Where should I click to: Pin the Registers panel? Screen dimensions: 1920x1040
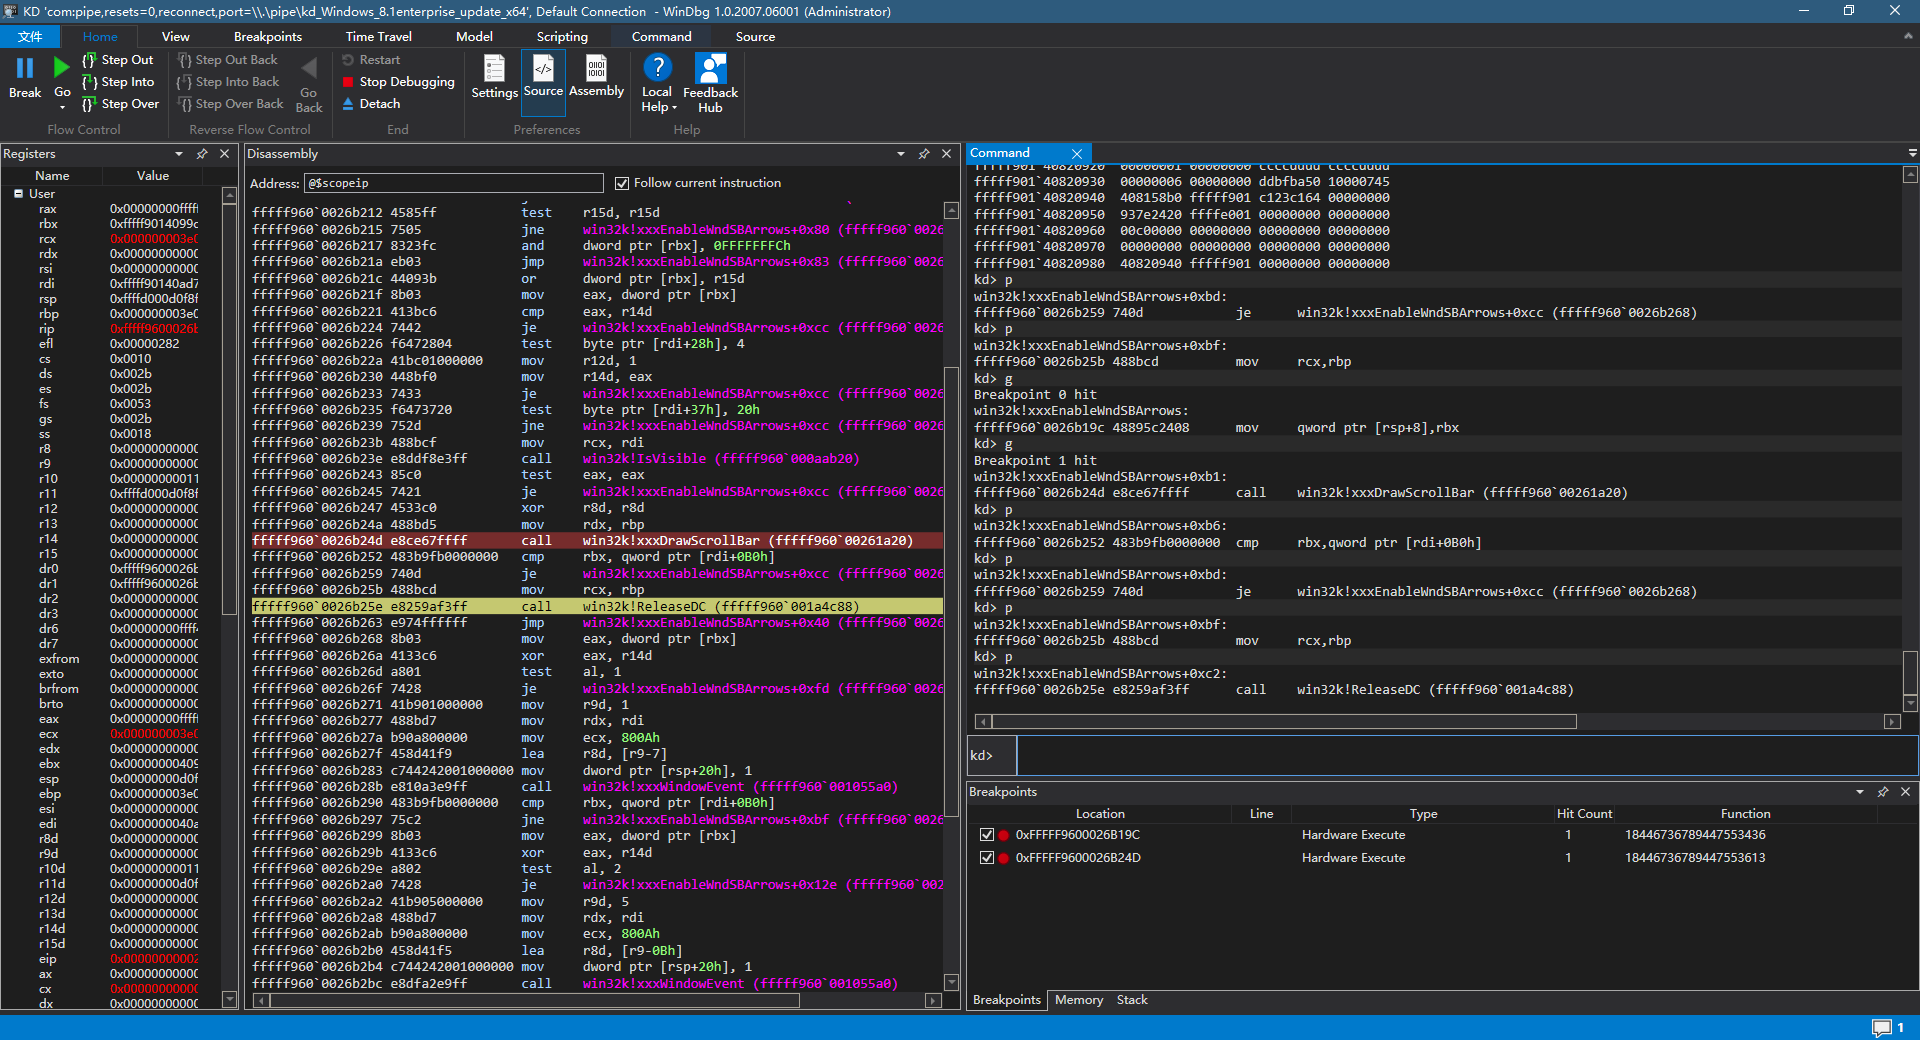202,154
